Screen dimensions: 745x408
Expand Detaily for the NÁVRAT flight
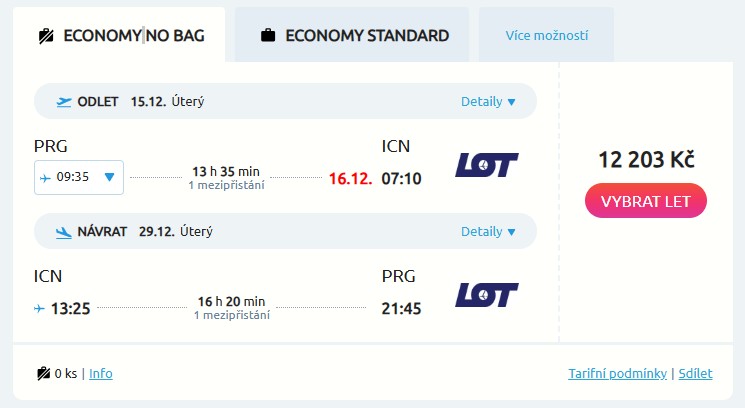488,231
